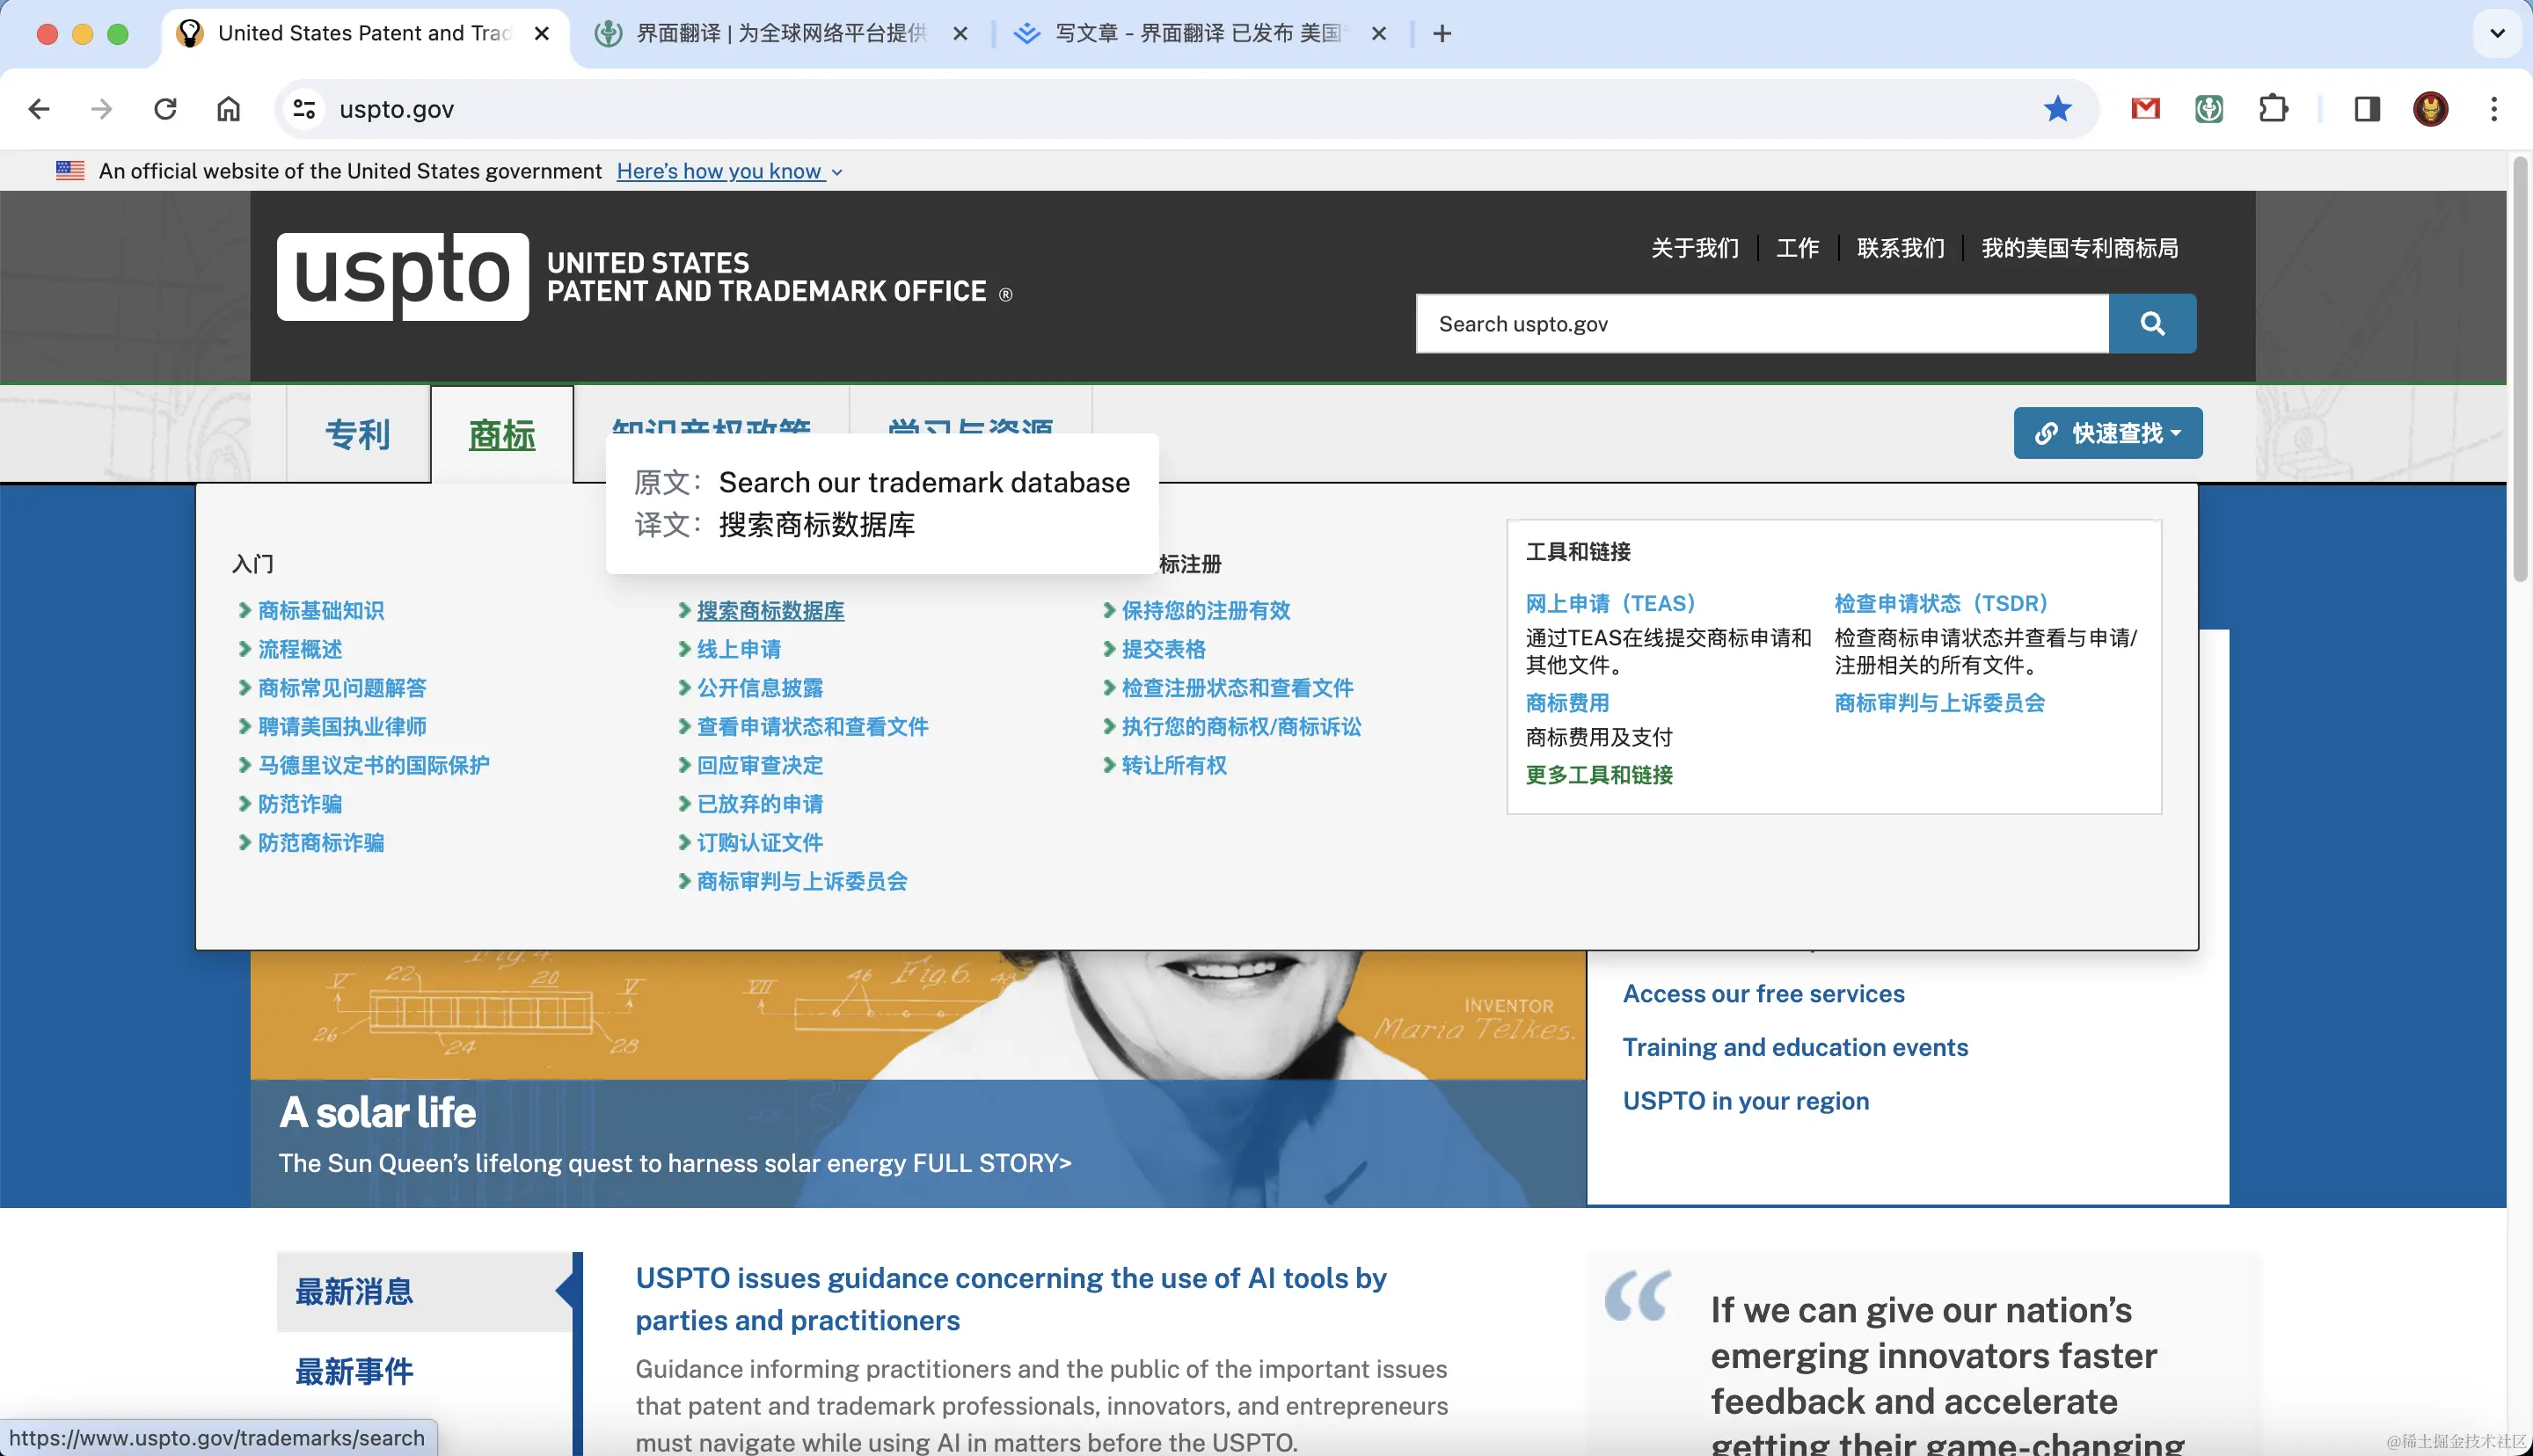
Task: Expand the Here's how you know disclosure
Action: coord(729,171)
